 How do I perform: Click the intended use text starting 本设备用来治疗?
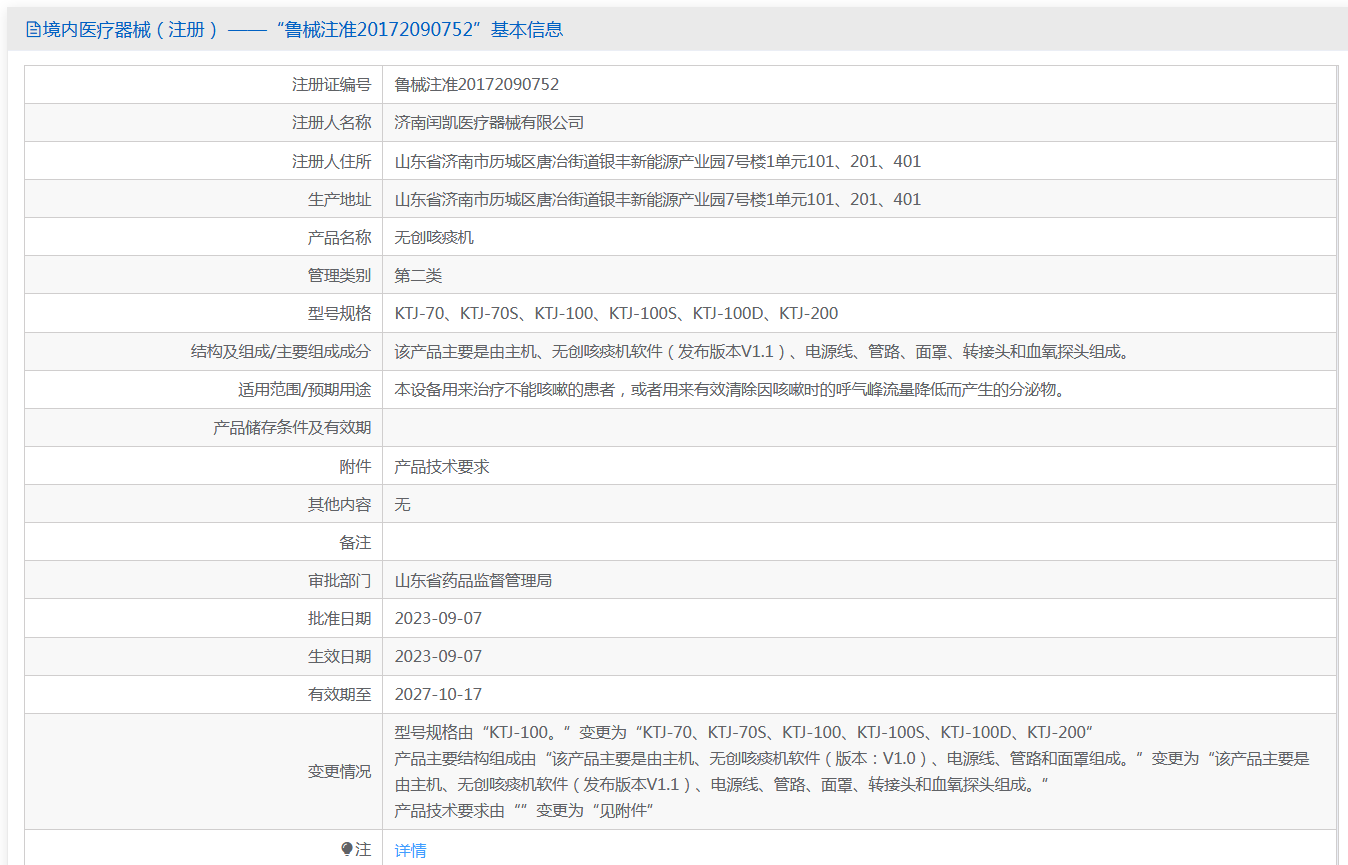[732, 389]
